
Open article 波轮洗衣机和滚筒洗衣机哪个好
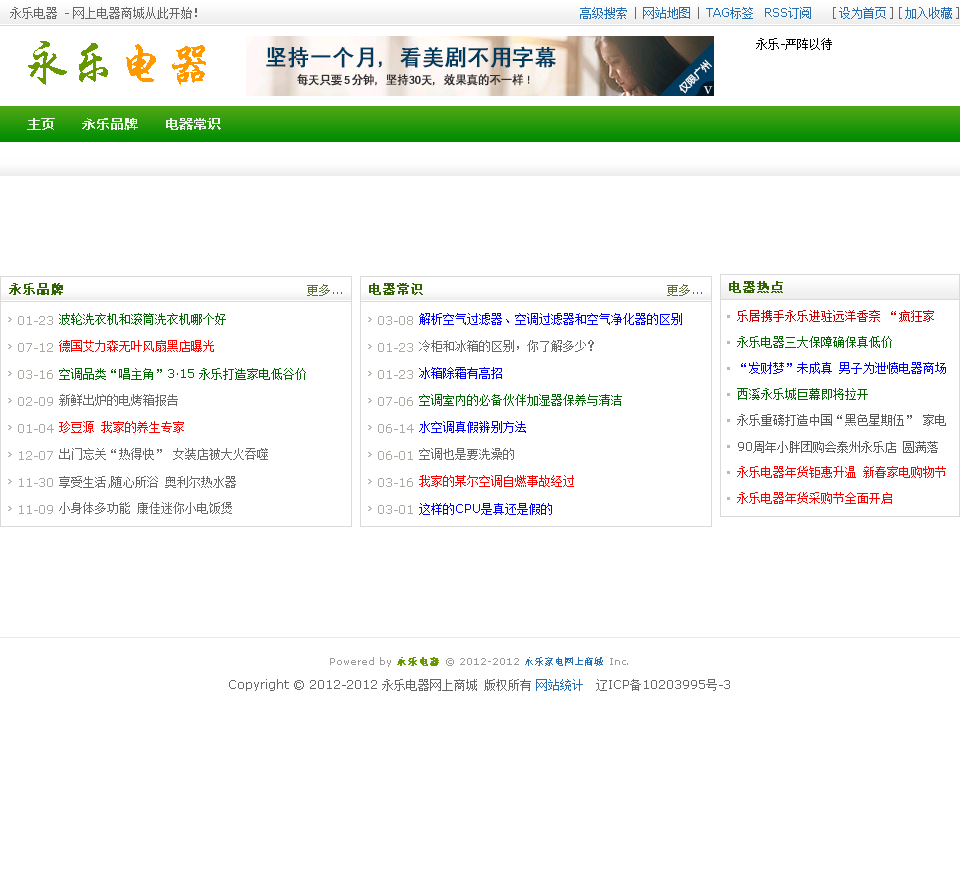click(142, 319)
